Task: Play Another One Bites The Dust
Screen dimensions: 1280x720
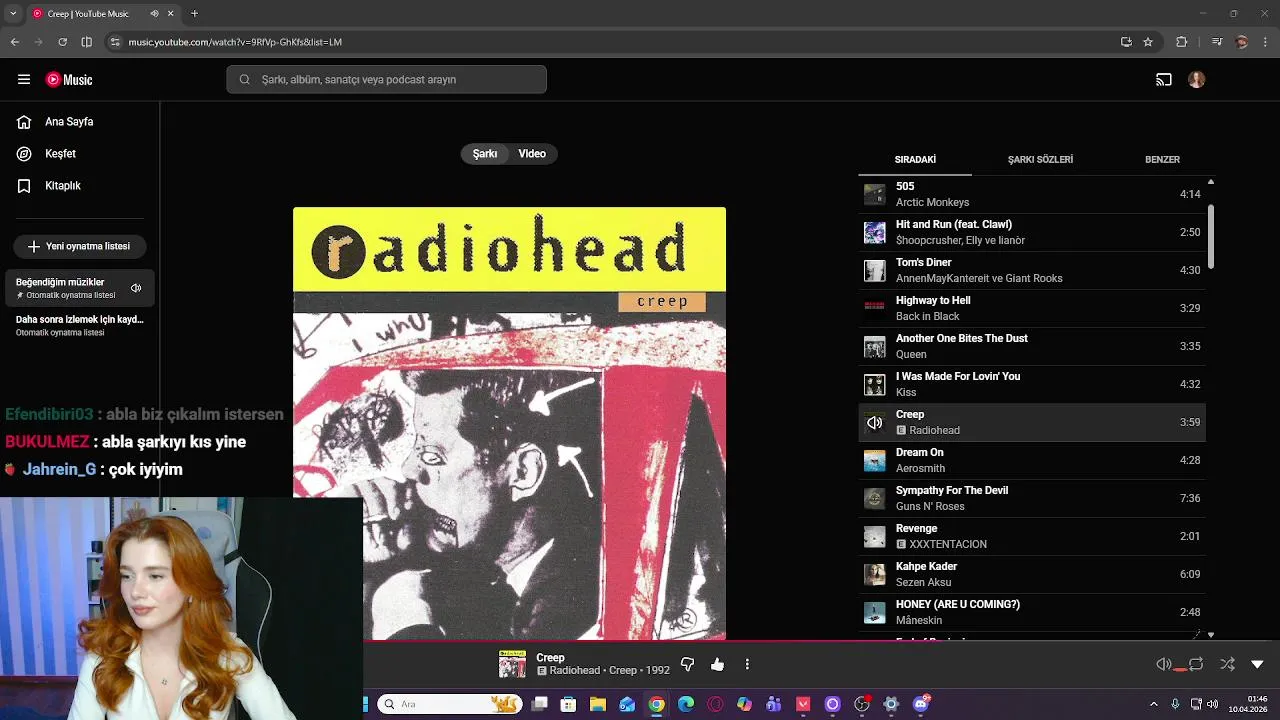Action: 1032,346
